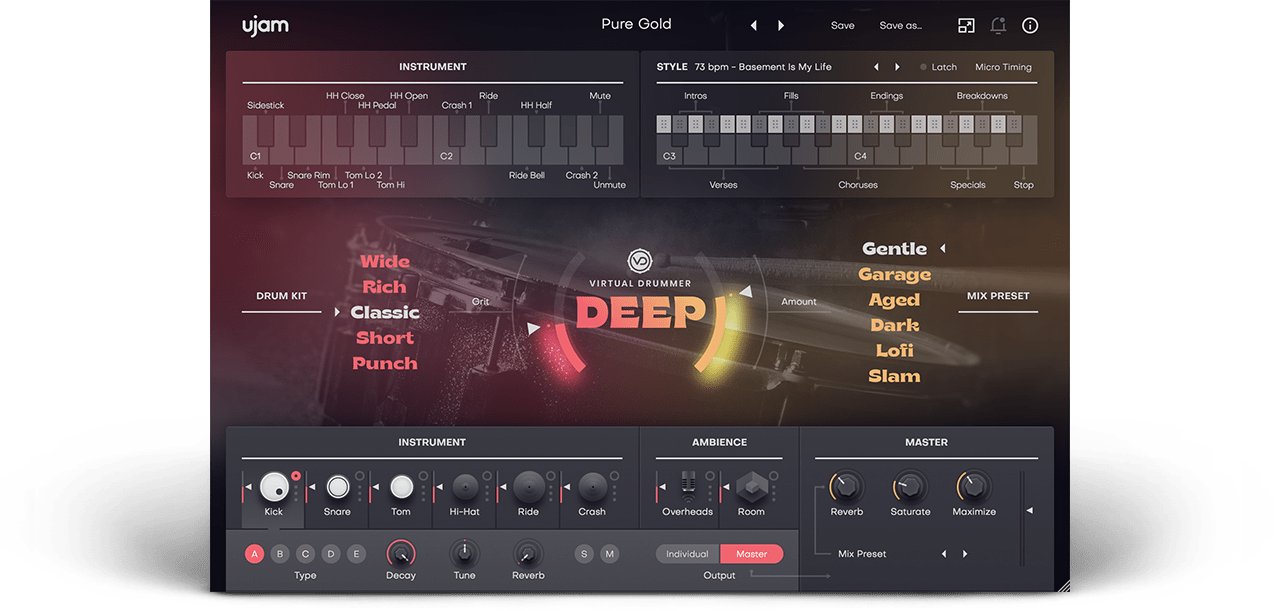Click the ujam logo
Image resolution: width=1275 pixels, height=611 pixels.
pos(265,26)
